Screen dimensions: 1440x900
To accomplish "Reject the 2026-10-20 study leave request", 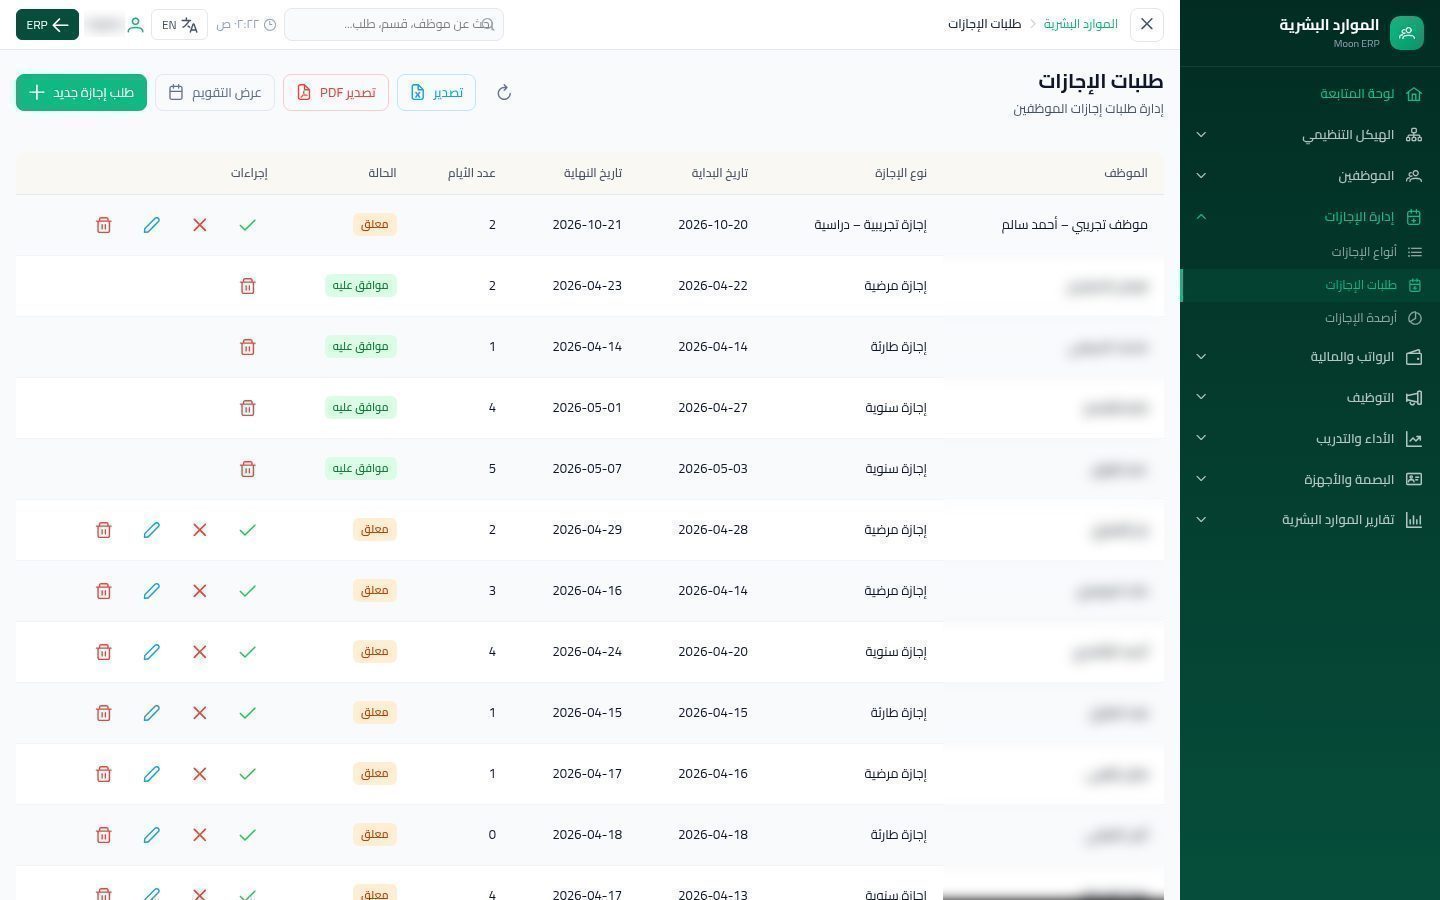I will (200, 225).
